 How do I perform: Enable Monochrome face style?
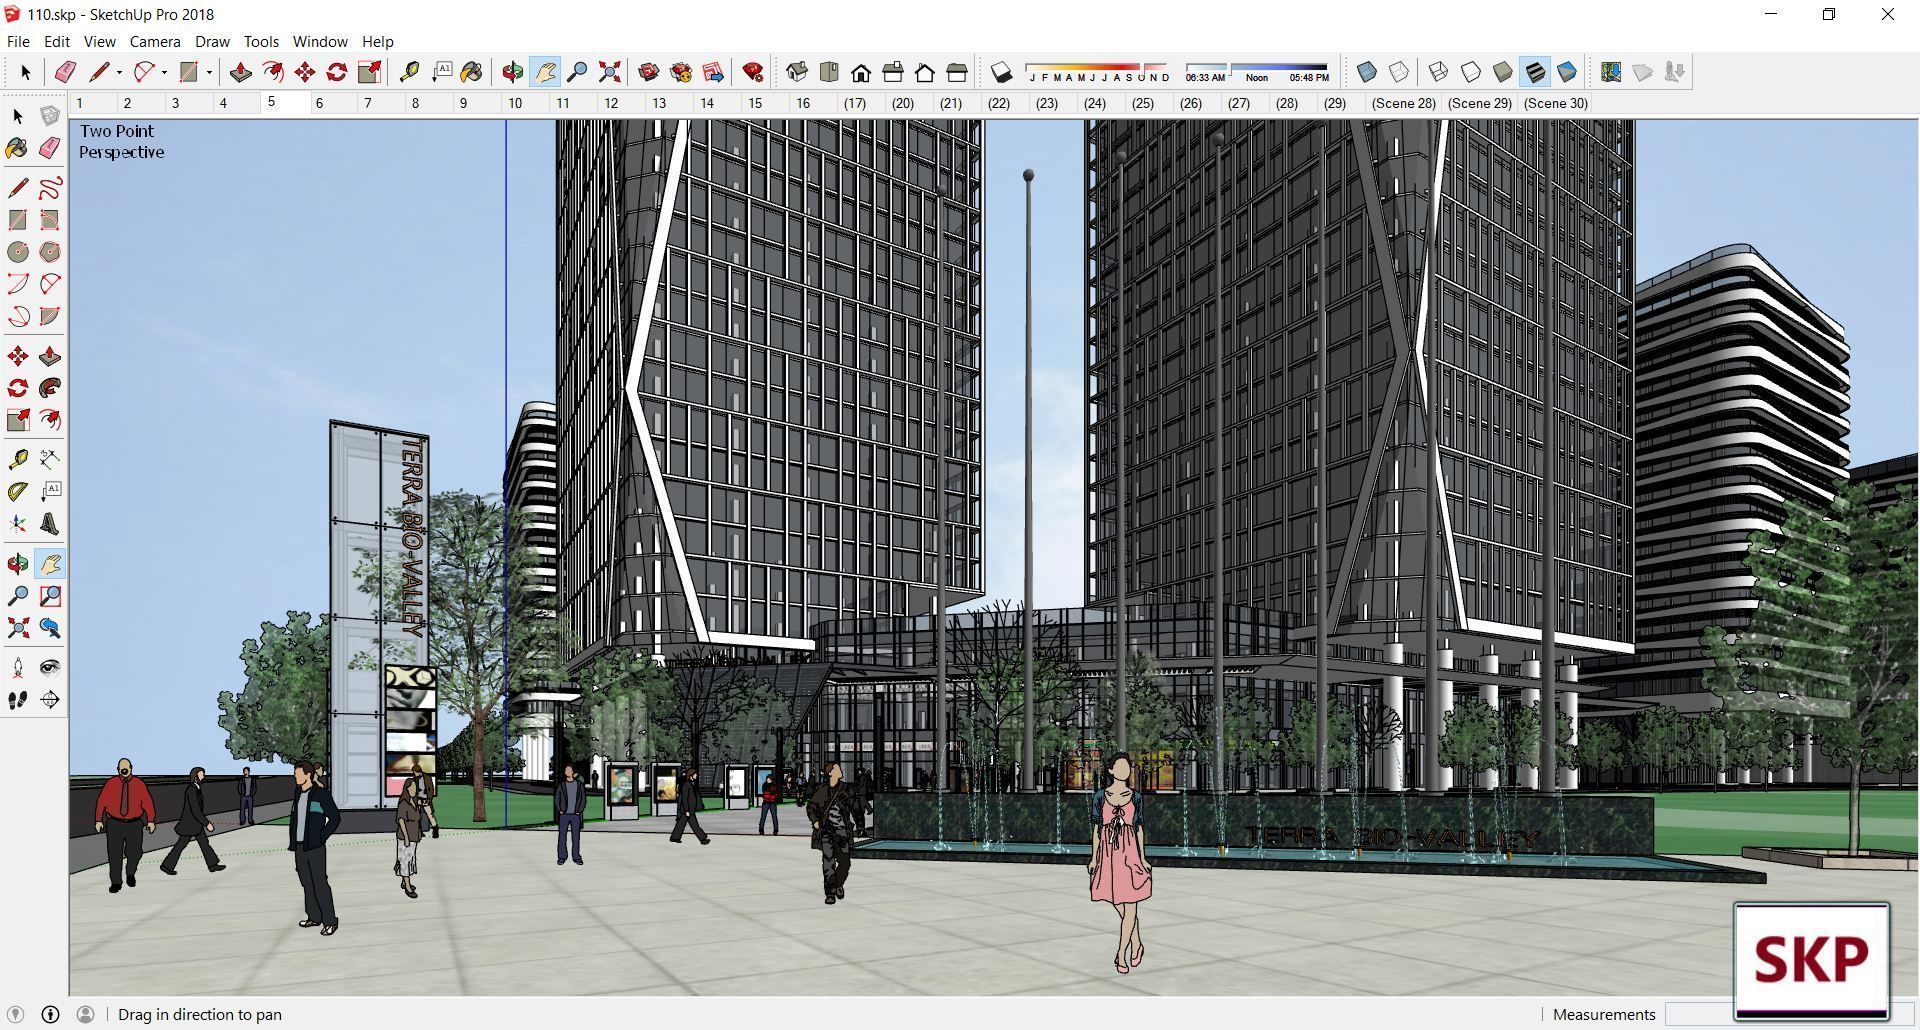(1567, 72)
